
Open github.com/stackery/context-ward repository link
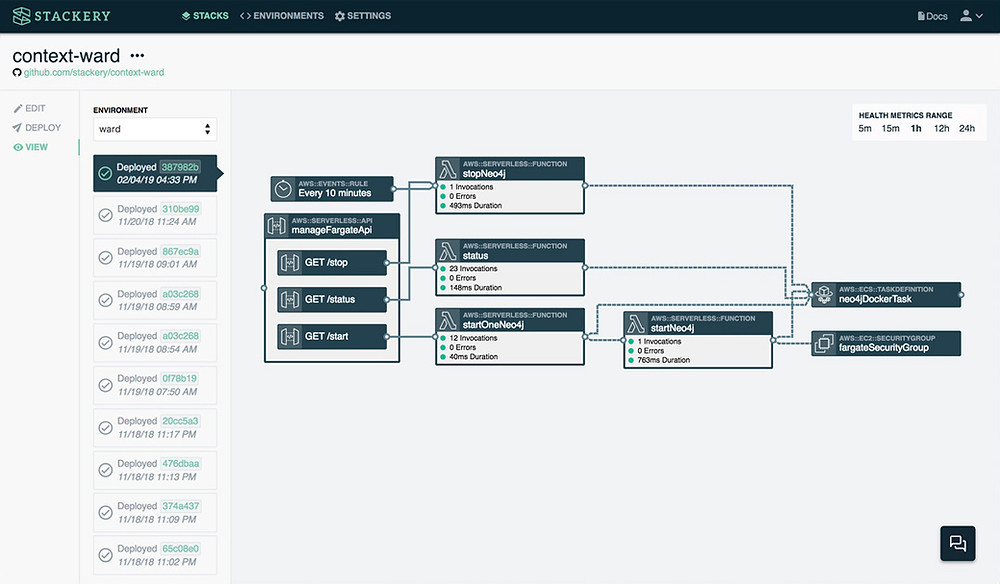tap(94, 73)
